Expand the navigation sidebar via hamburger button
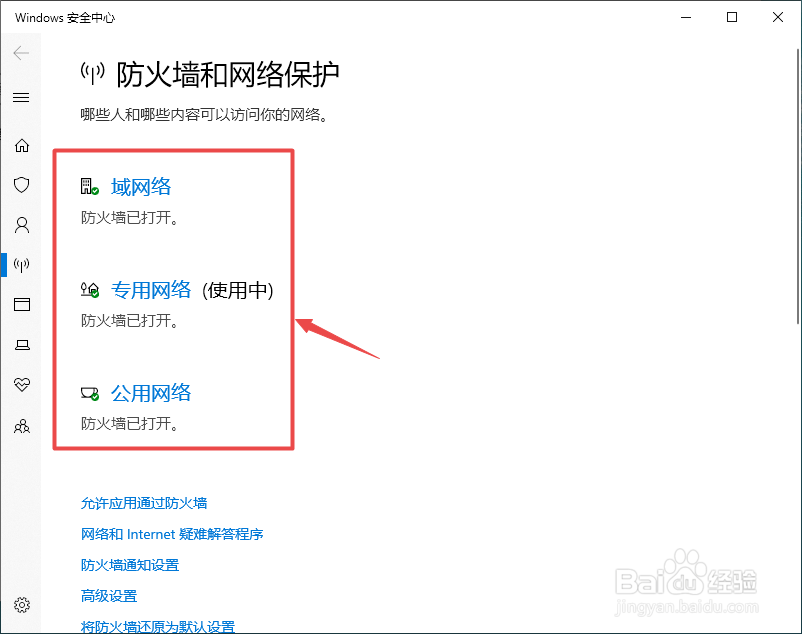The width and height of the screenshot is (802, 634). tap(22, 97)
